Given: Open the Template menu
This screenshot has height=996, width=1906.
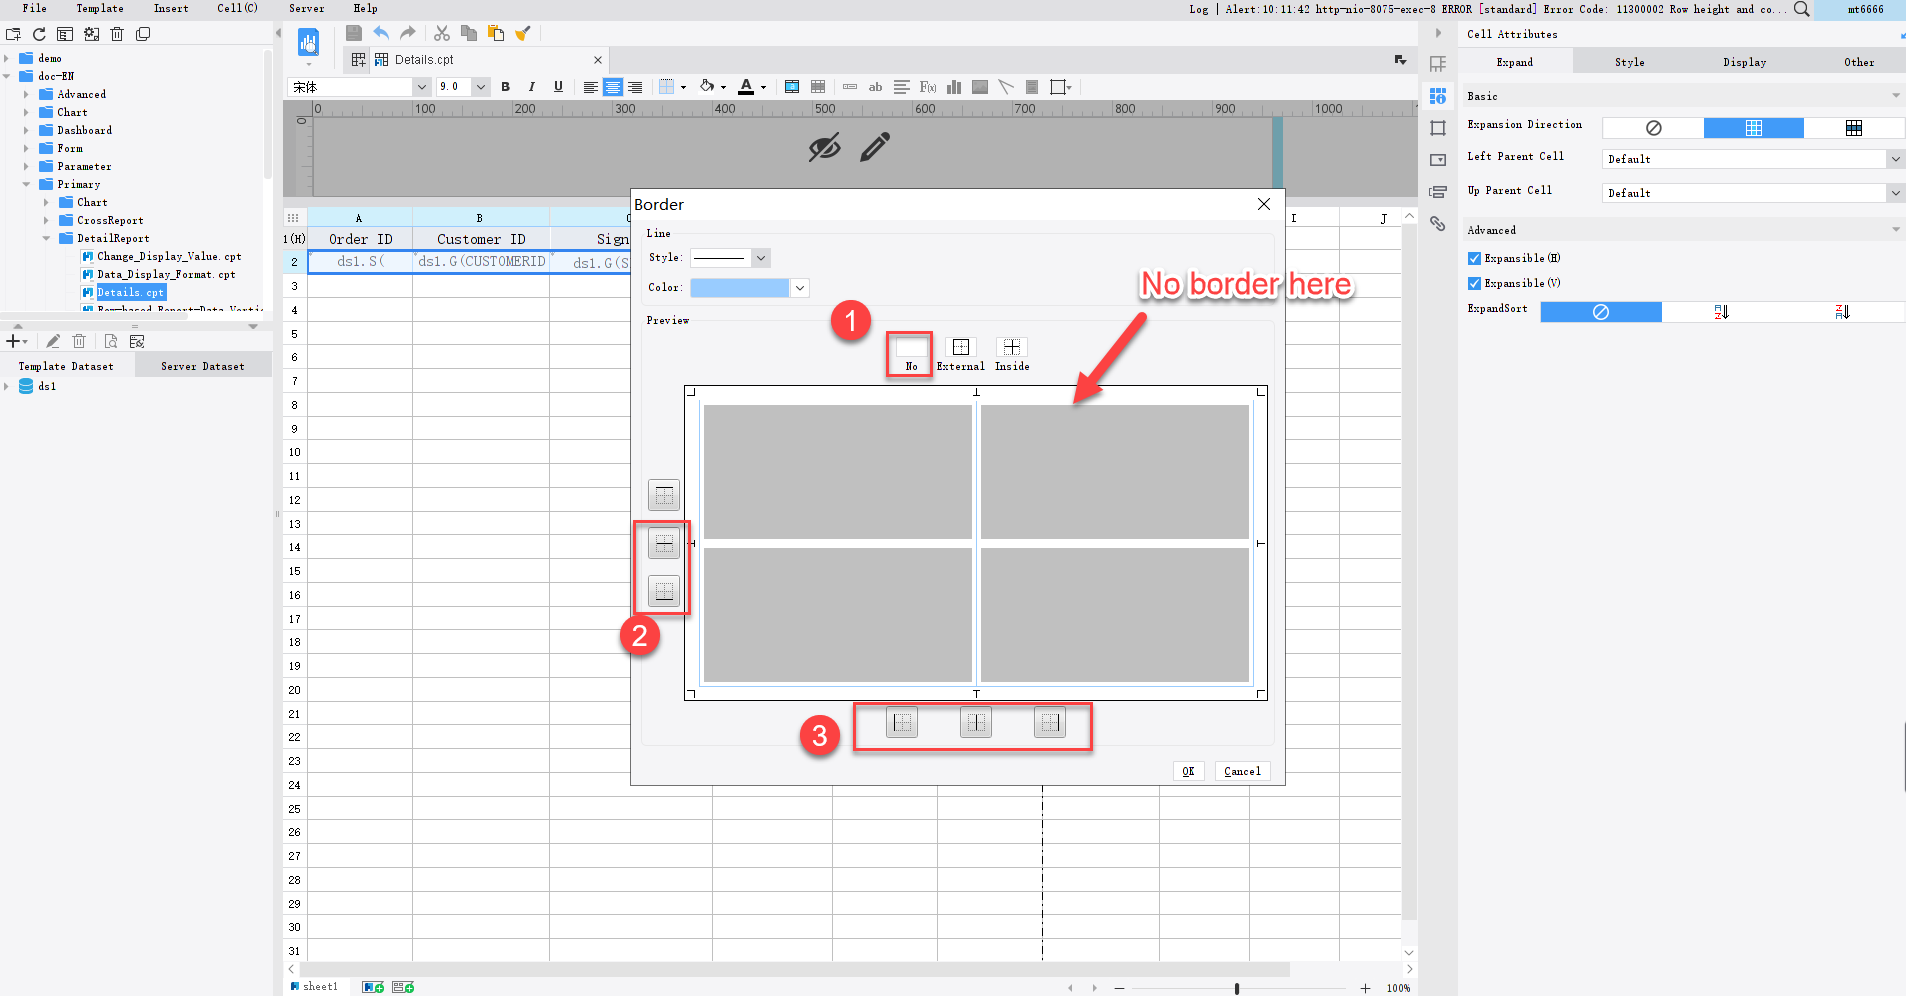Looking at the screenshot, I should tap(100, 8).
